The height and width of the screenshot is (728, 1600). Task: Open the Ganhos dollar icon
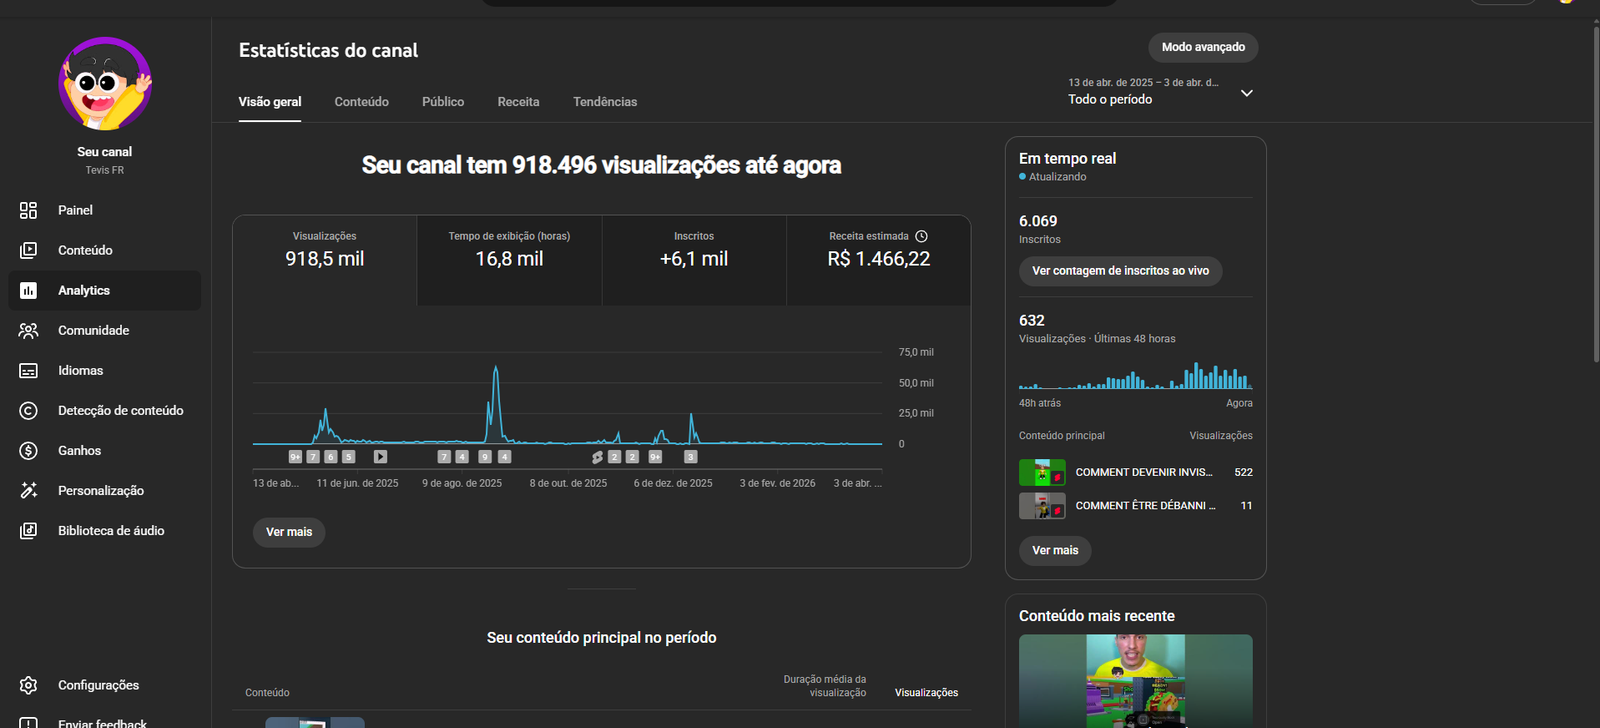[28, 451]
